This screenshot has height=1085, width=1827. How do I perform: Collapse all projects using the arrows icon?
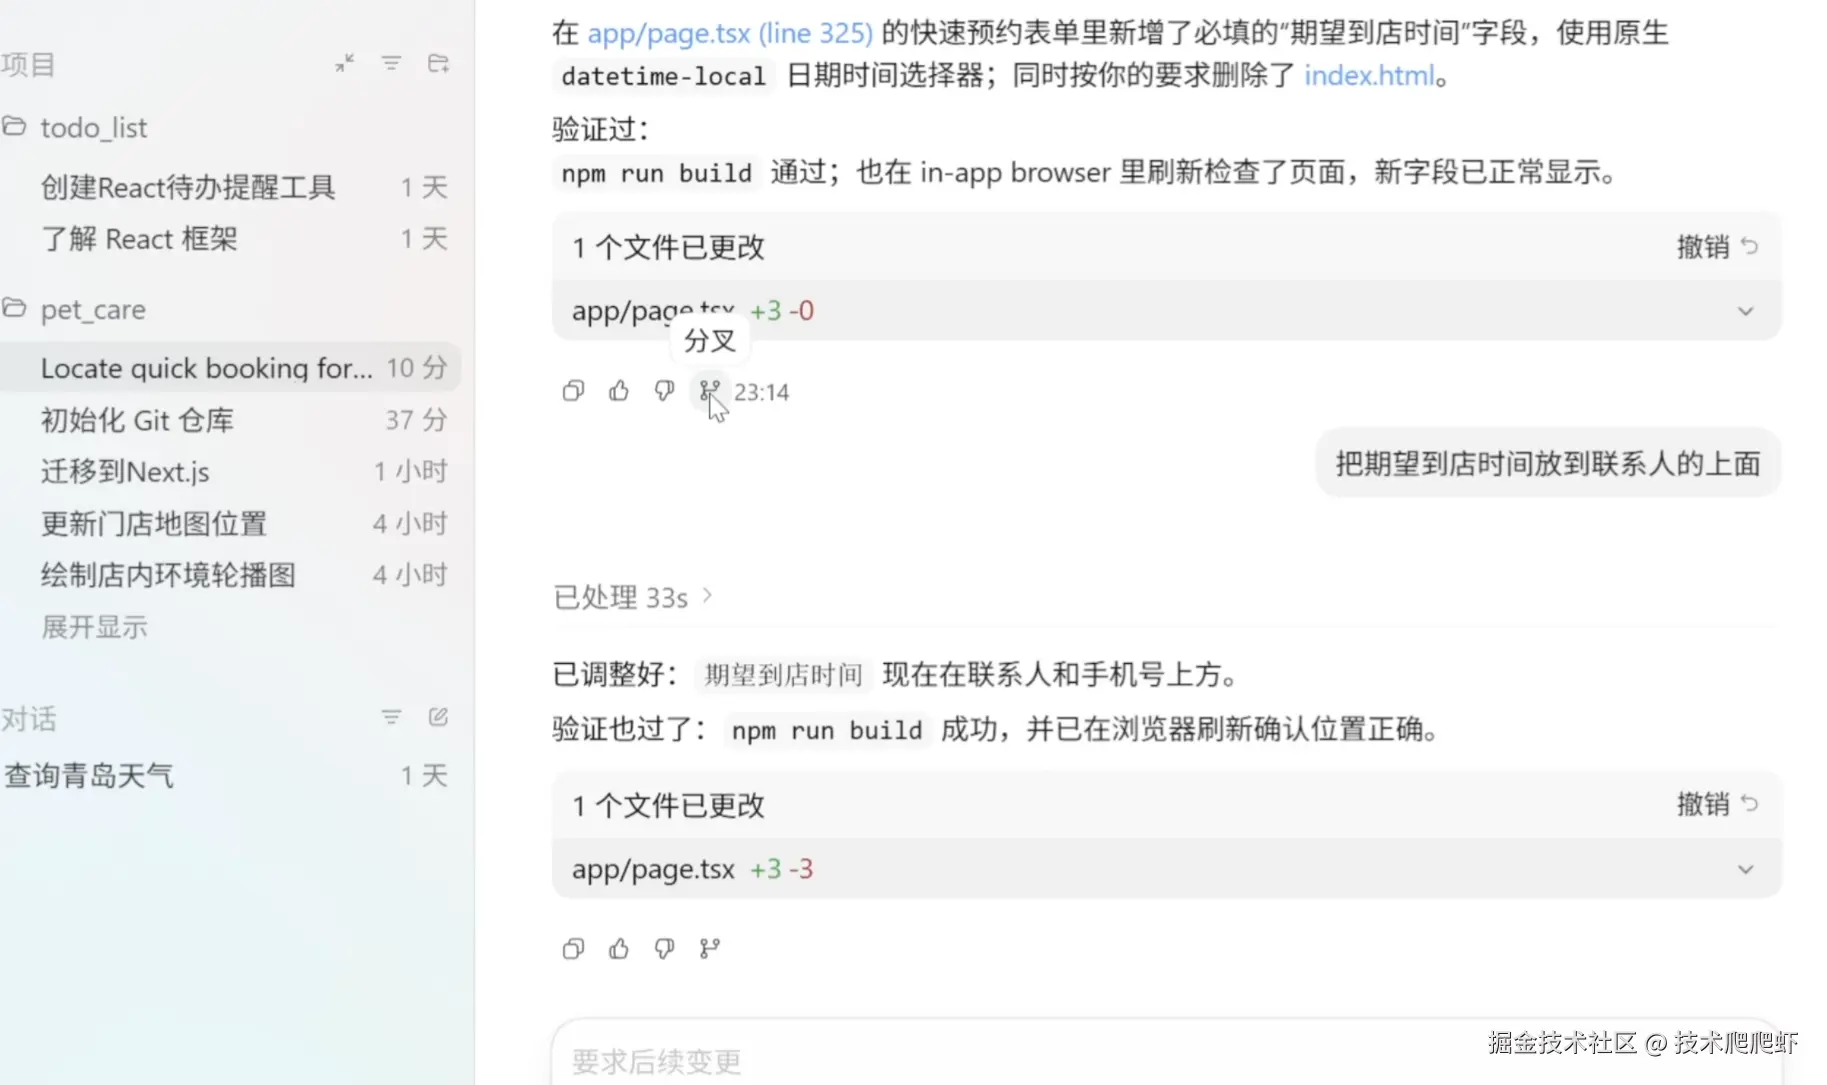tap(345, 64)
